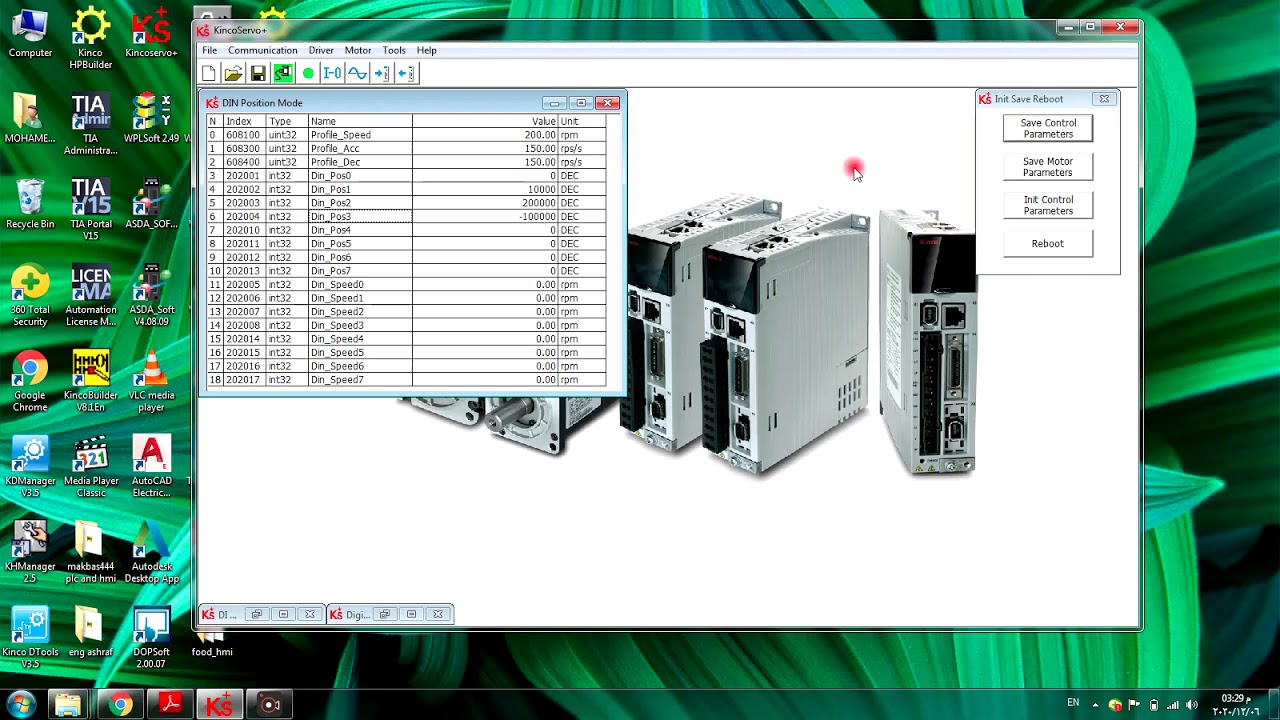This screenshot has height=720, width=1280.
Task: Open the makbas444 plc and hmi folder
Action: coord(91,553)
